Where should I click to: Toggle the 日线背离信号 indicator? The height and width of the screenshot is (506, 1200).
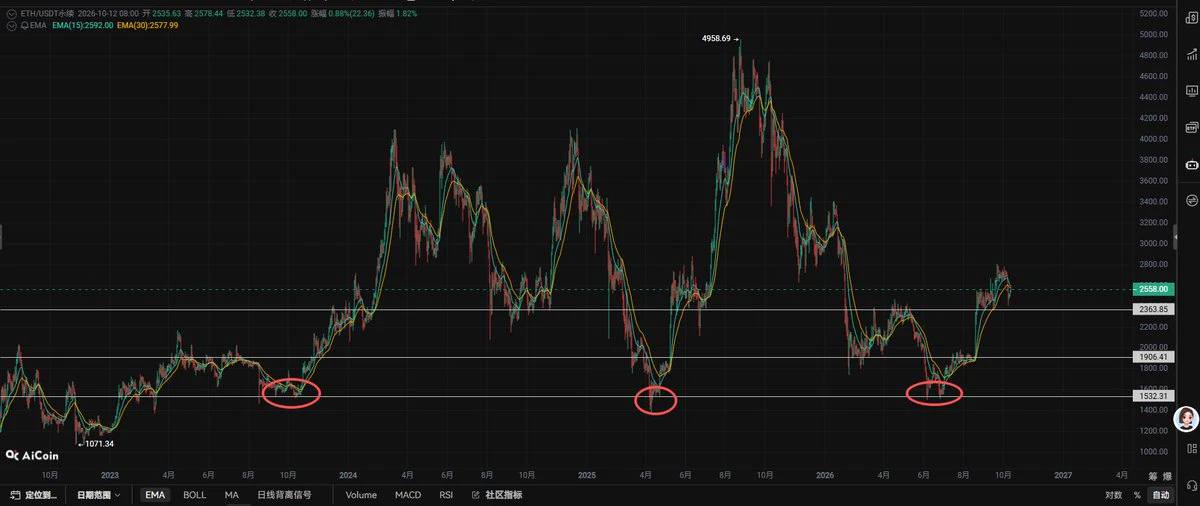[284, 494]
